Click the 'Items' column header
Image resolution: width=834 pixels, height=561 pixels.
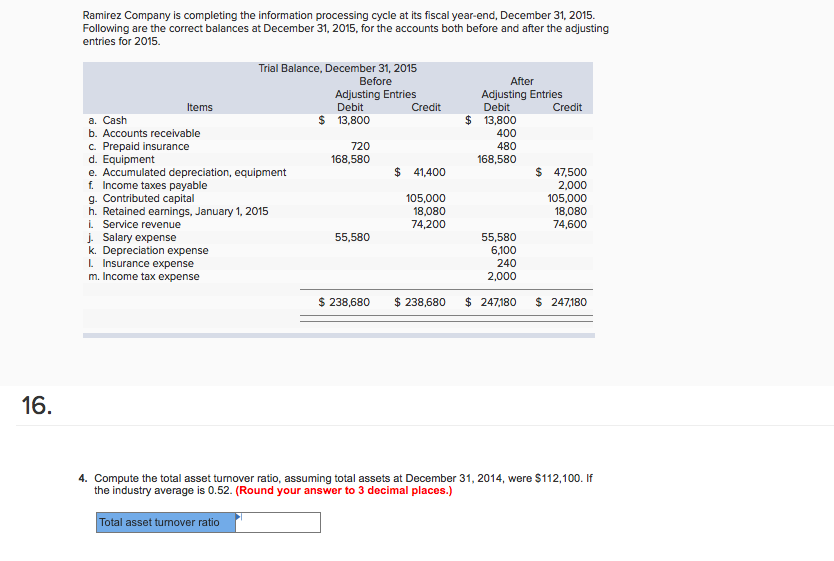199,107
